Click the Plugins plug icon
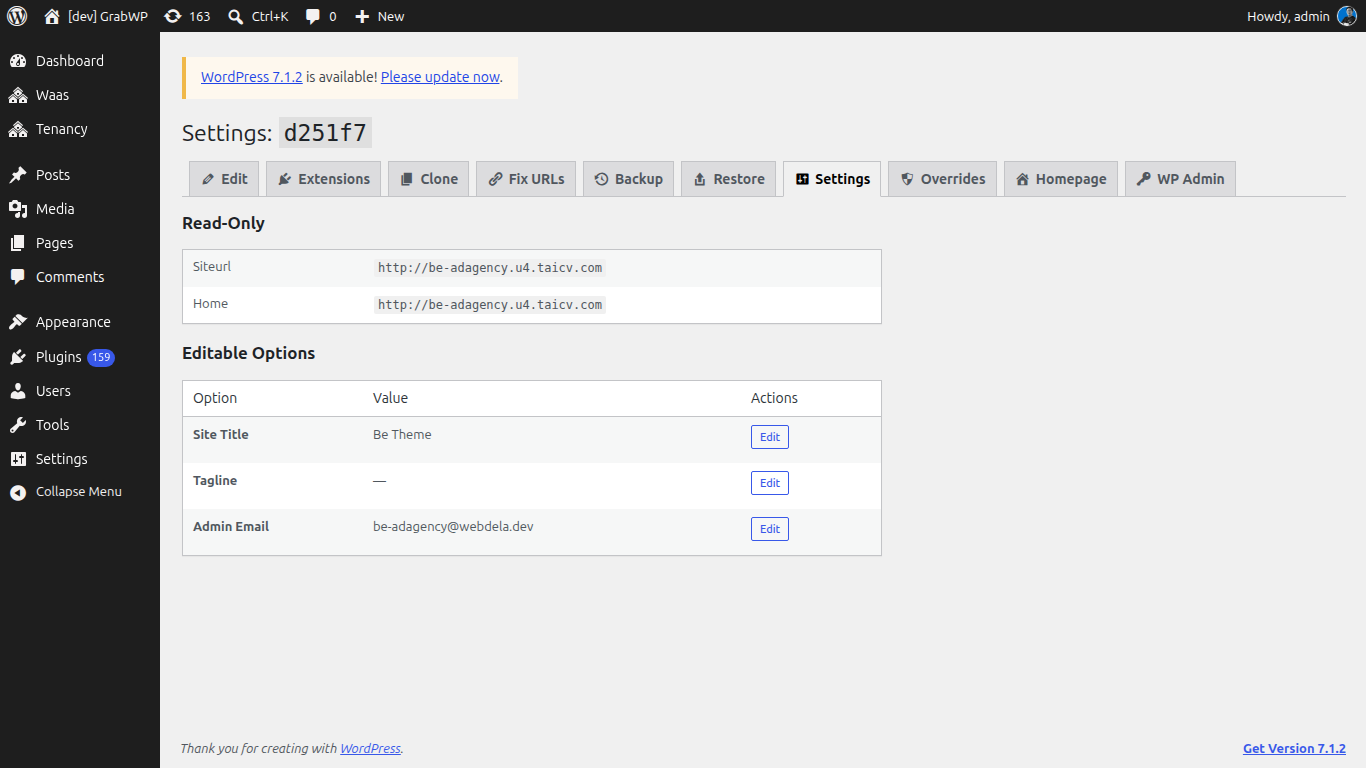1366x768 pixels. (x=18, y=357)
